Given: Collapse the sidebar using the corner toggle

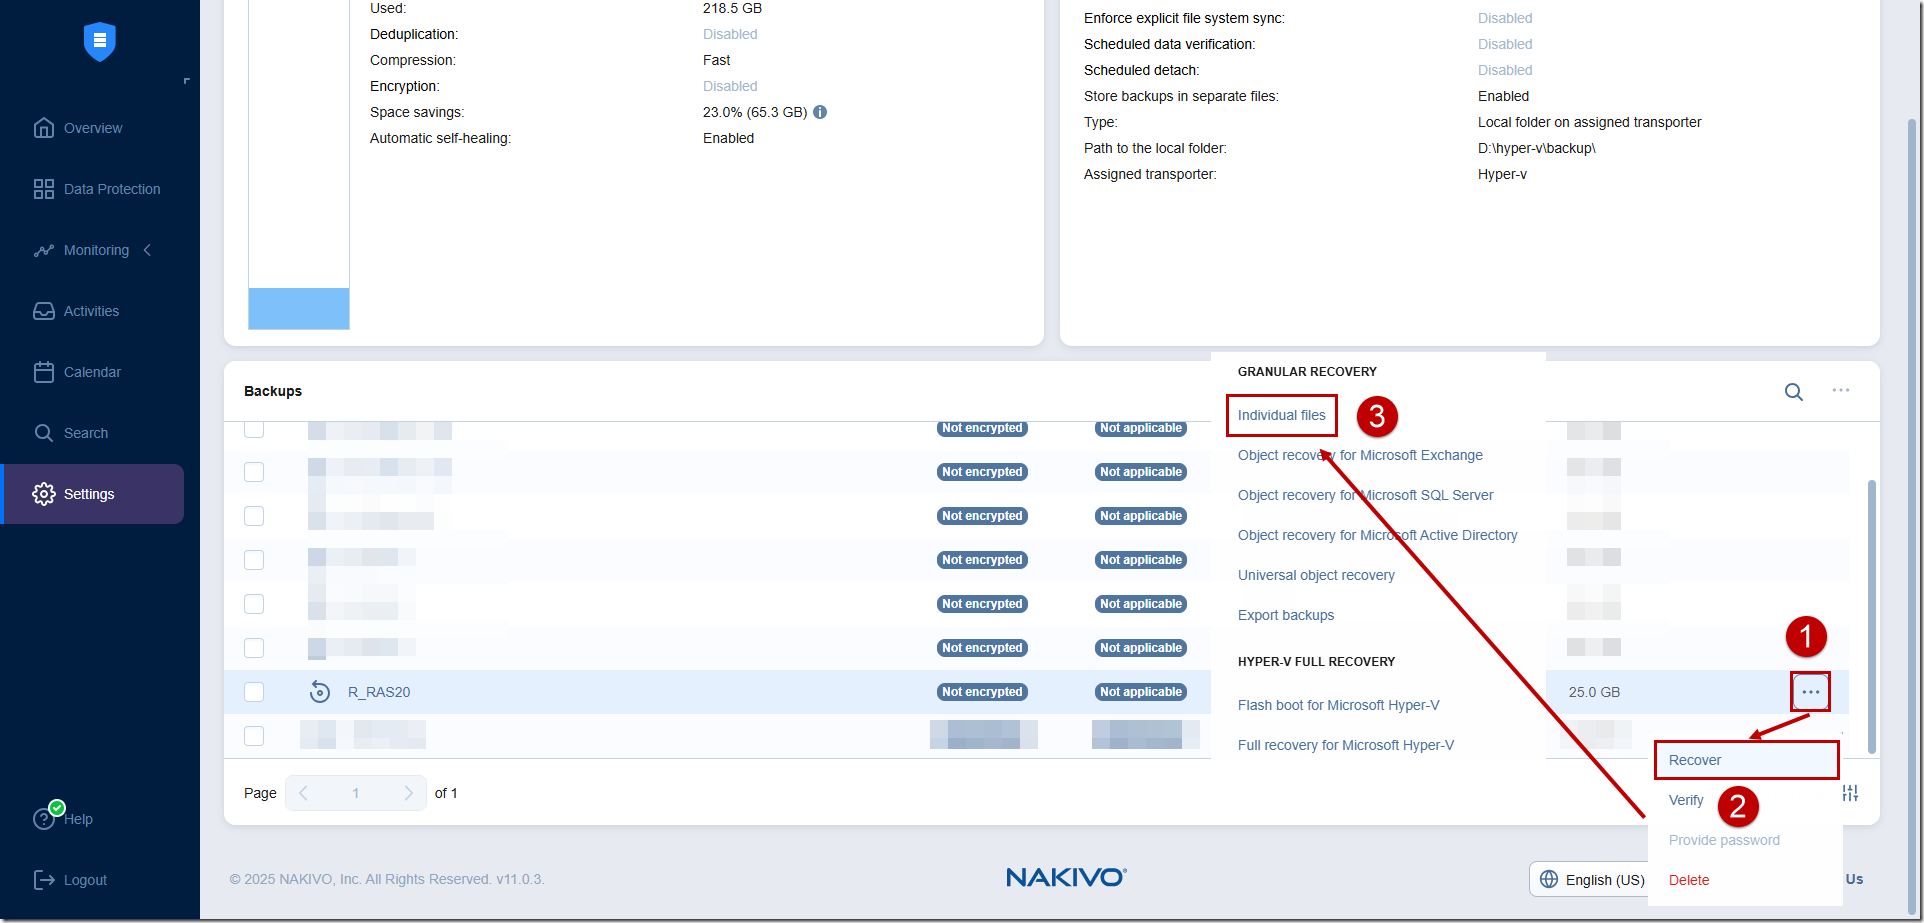Looking at the screenshot, I should tap(186, 81).
